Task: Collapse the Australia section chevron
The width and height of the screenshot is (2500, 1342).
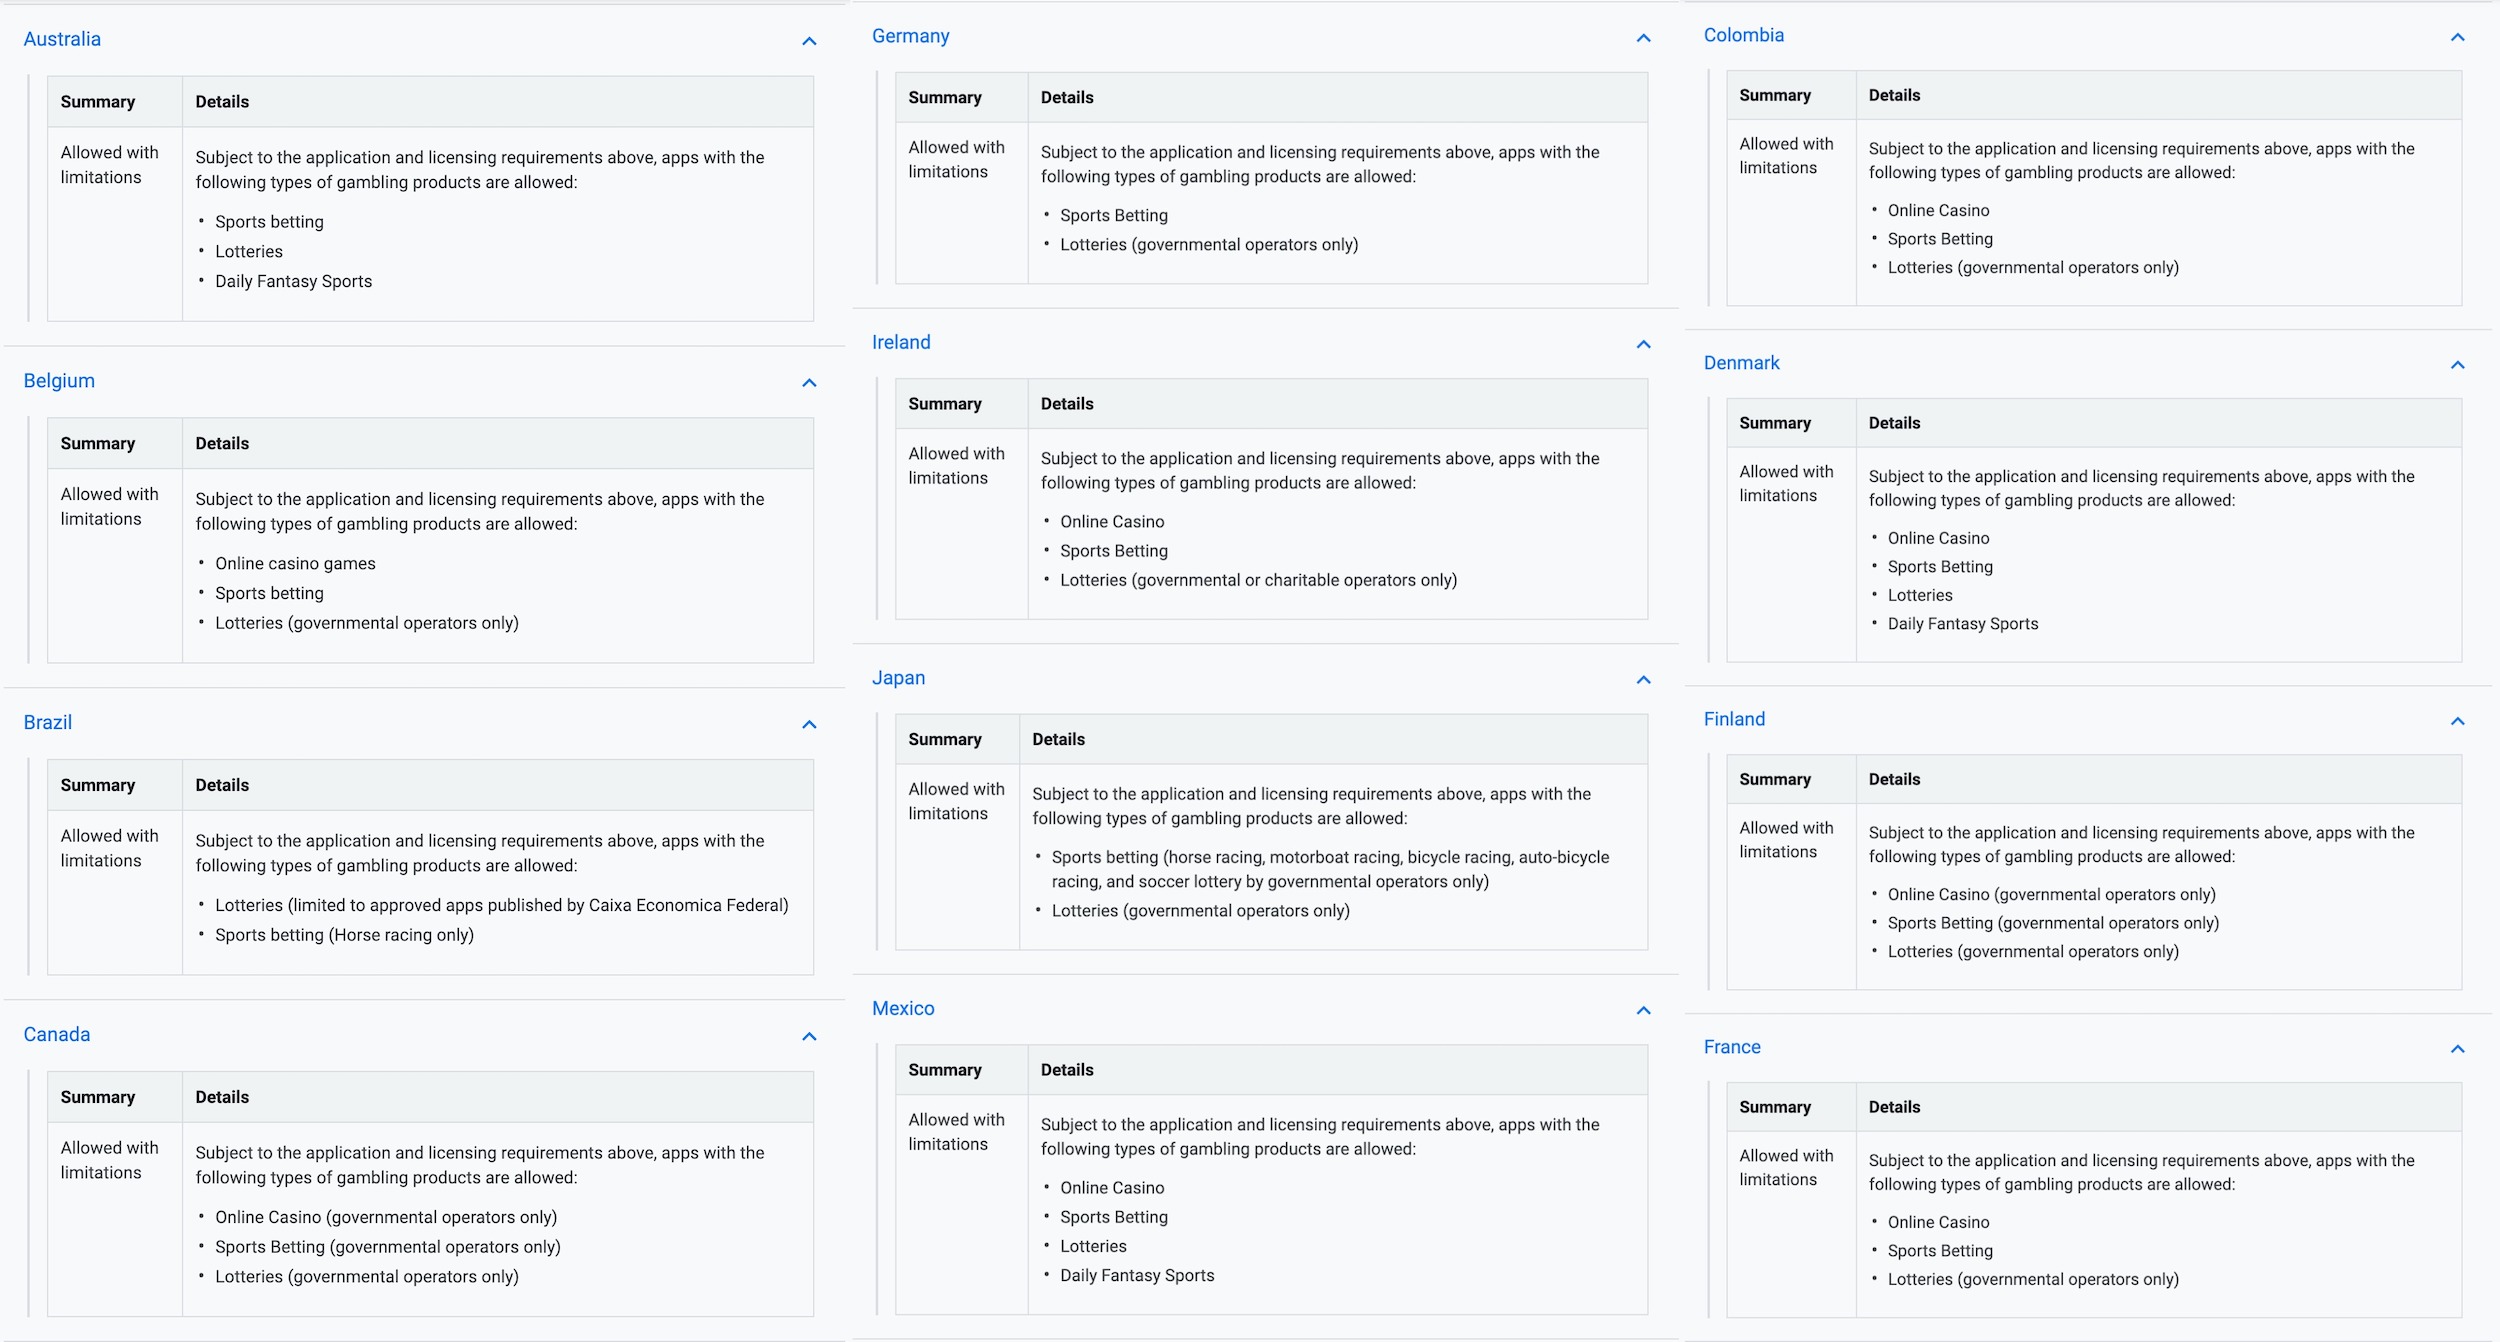Action: coord(809,41)
